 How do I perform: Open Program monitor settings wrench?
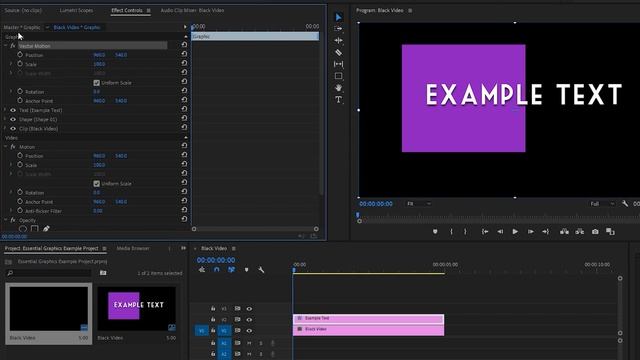click(625, 203)
